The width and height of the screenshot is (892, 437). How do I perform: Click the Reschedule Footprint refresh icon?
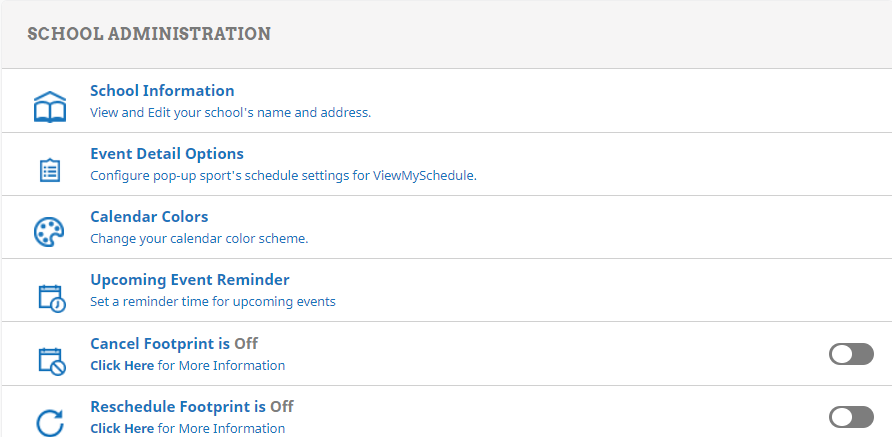click(x=50, y=421)
